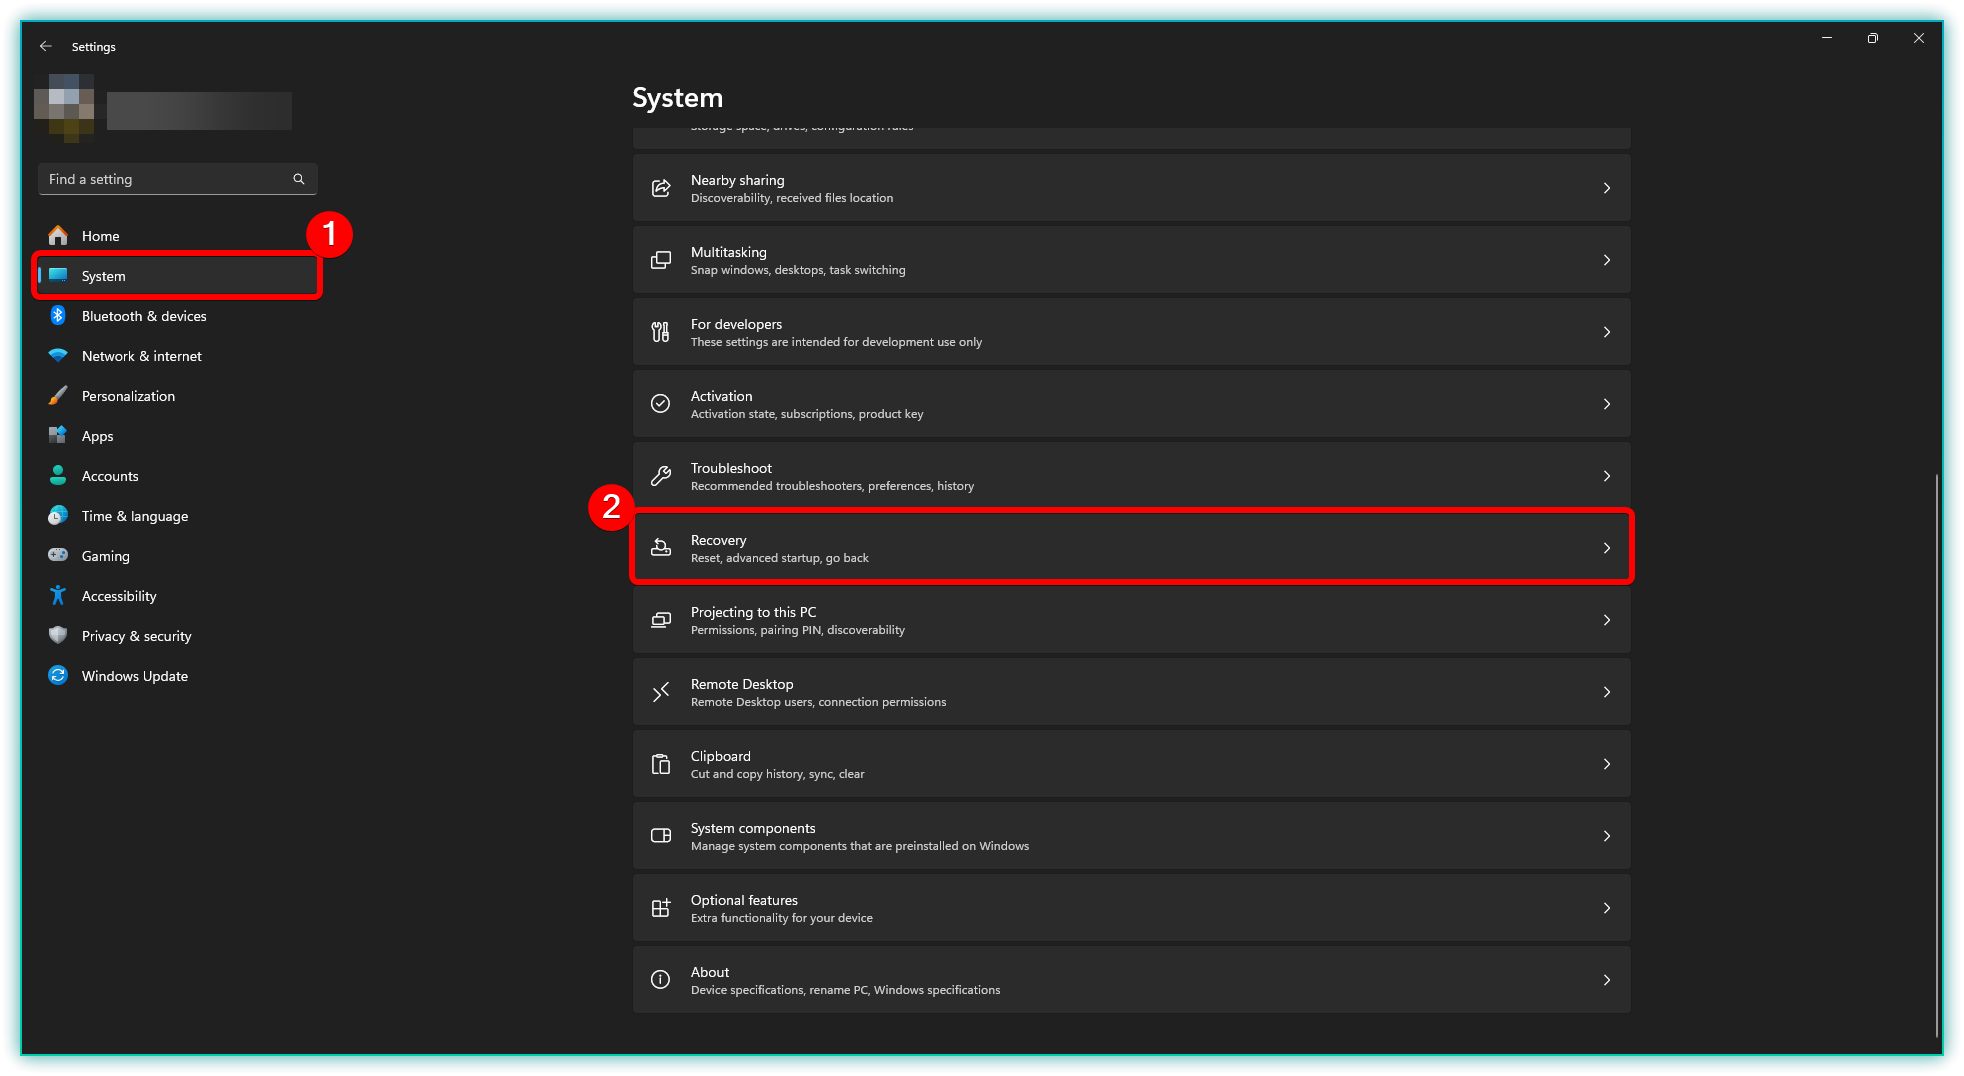Click Remote Desktop row chevron

1607,692
